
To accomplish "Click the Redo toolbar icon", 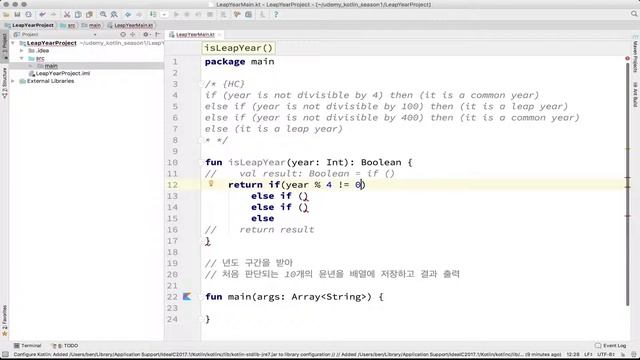I will pos(53,15).
